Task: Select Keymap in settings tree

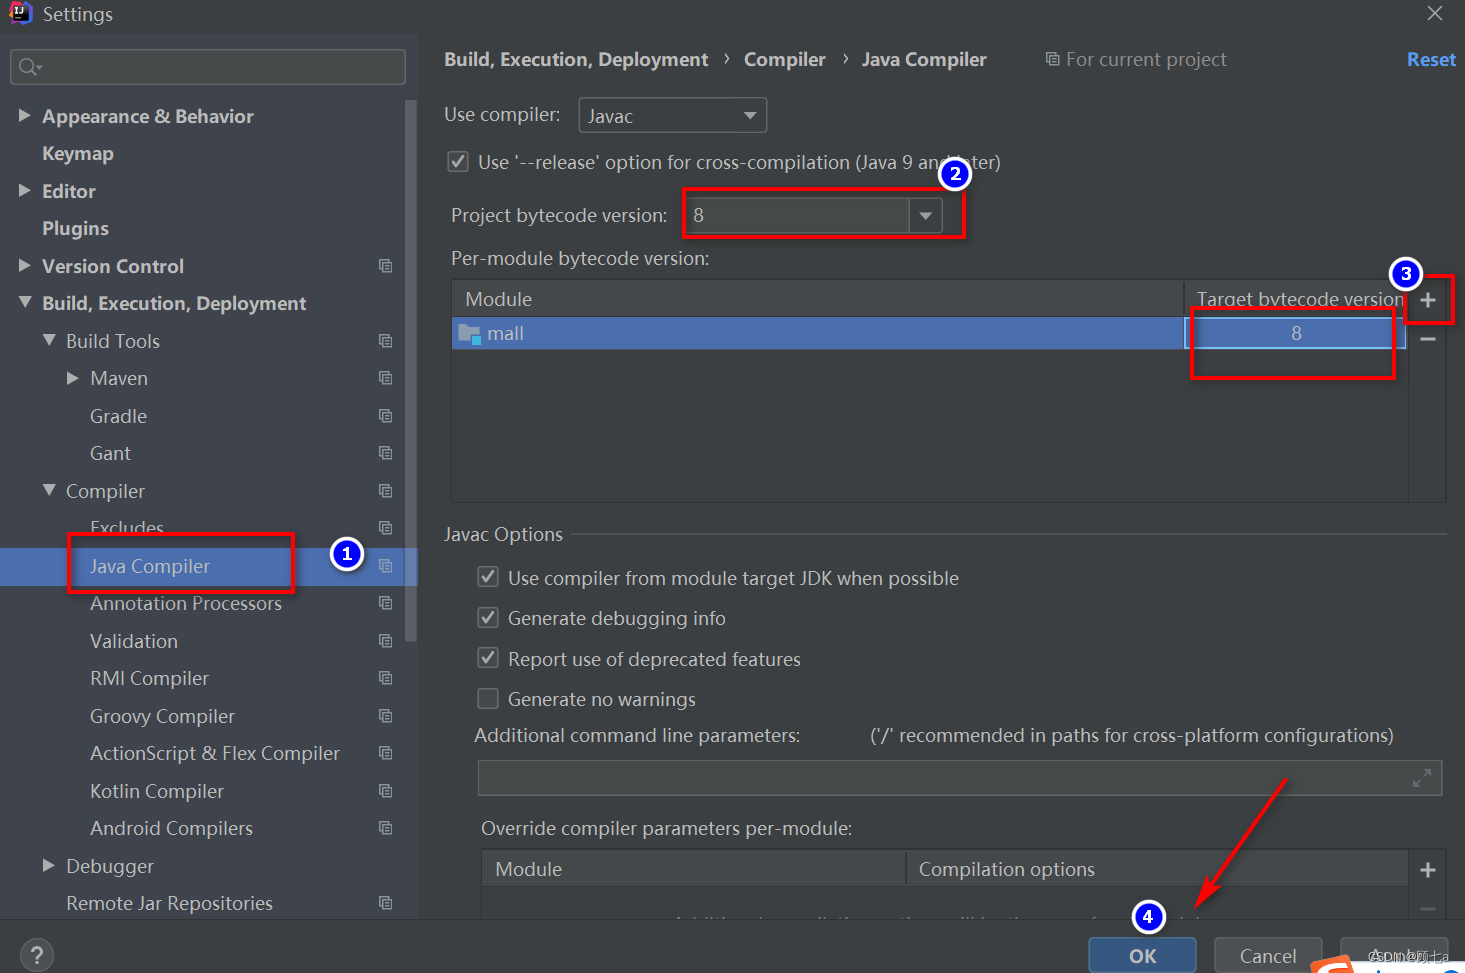Action: click(x=78, y=154)
